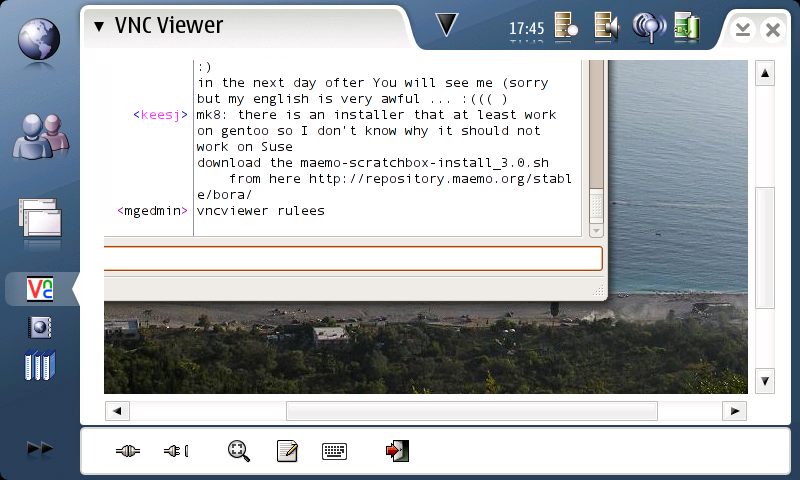The width and height of the screenshot is (800, 480).
Task: Check the 17:45 clock display
Action: click(x=527, y=28)
